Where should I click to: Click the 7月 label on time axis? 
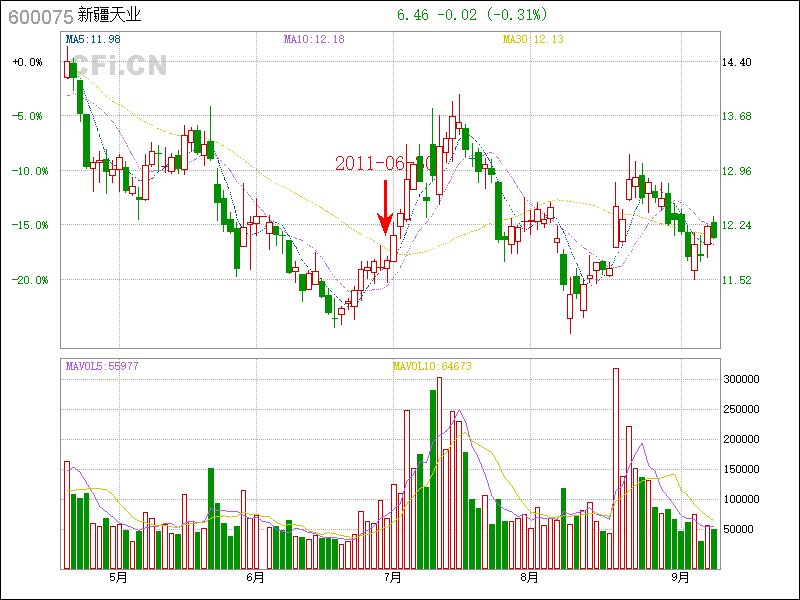pyautogui.click(x=393, y=577)
